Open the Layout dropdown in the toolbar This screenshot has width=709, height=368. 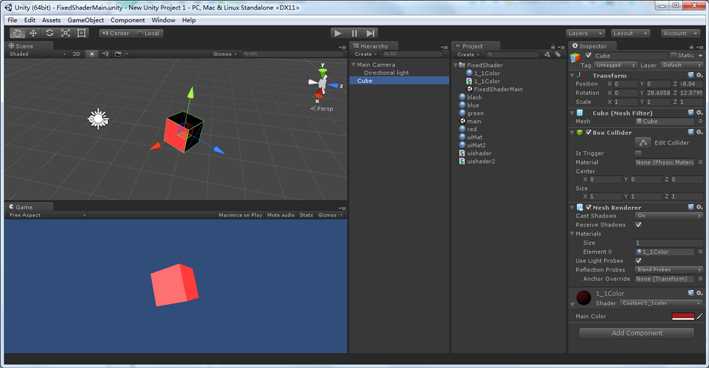coord(630,33)
